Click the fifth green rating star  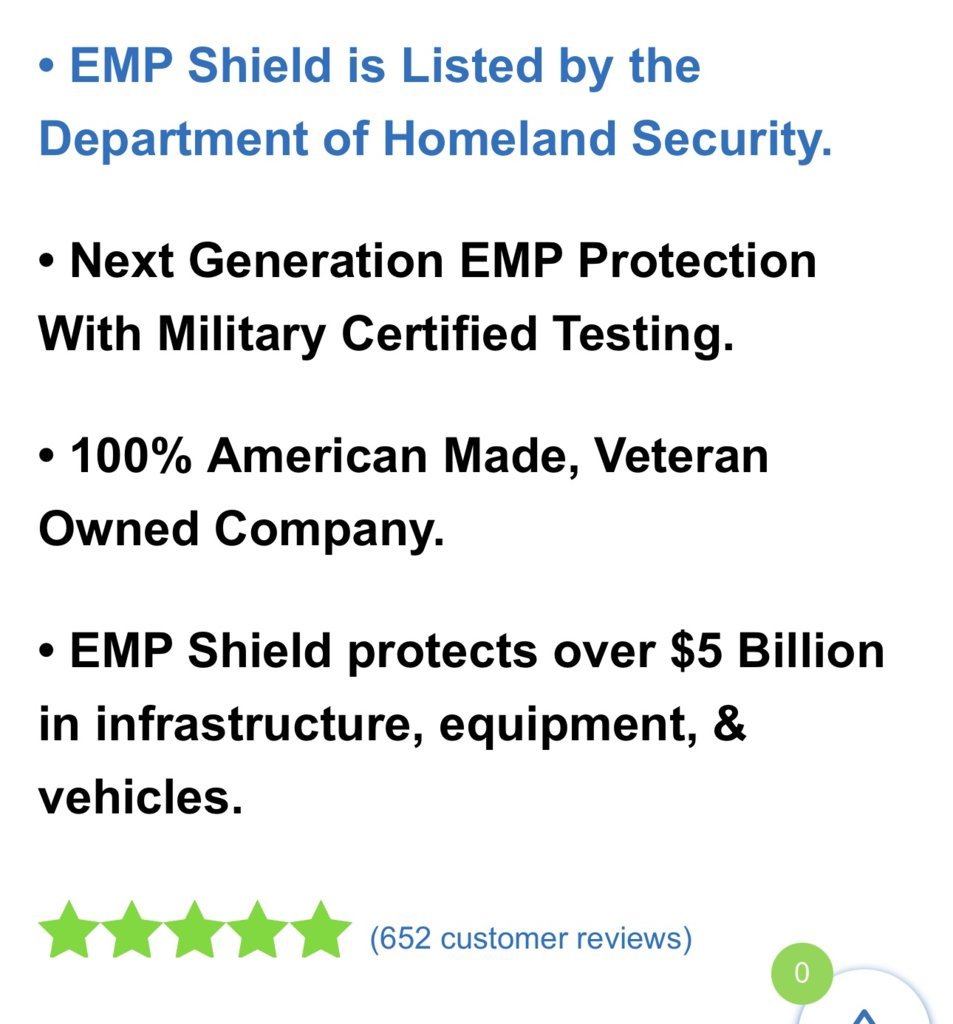point(321,930)
